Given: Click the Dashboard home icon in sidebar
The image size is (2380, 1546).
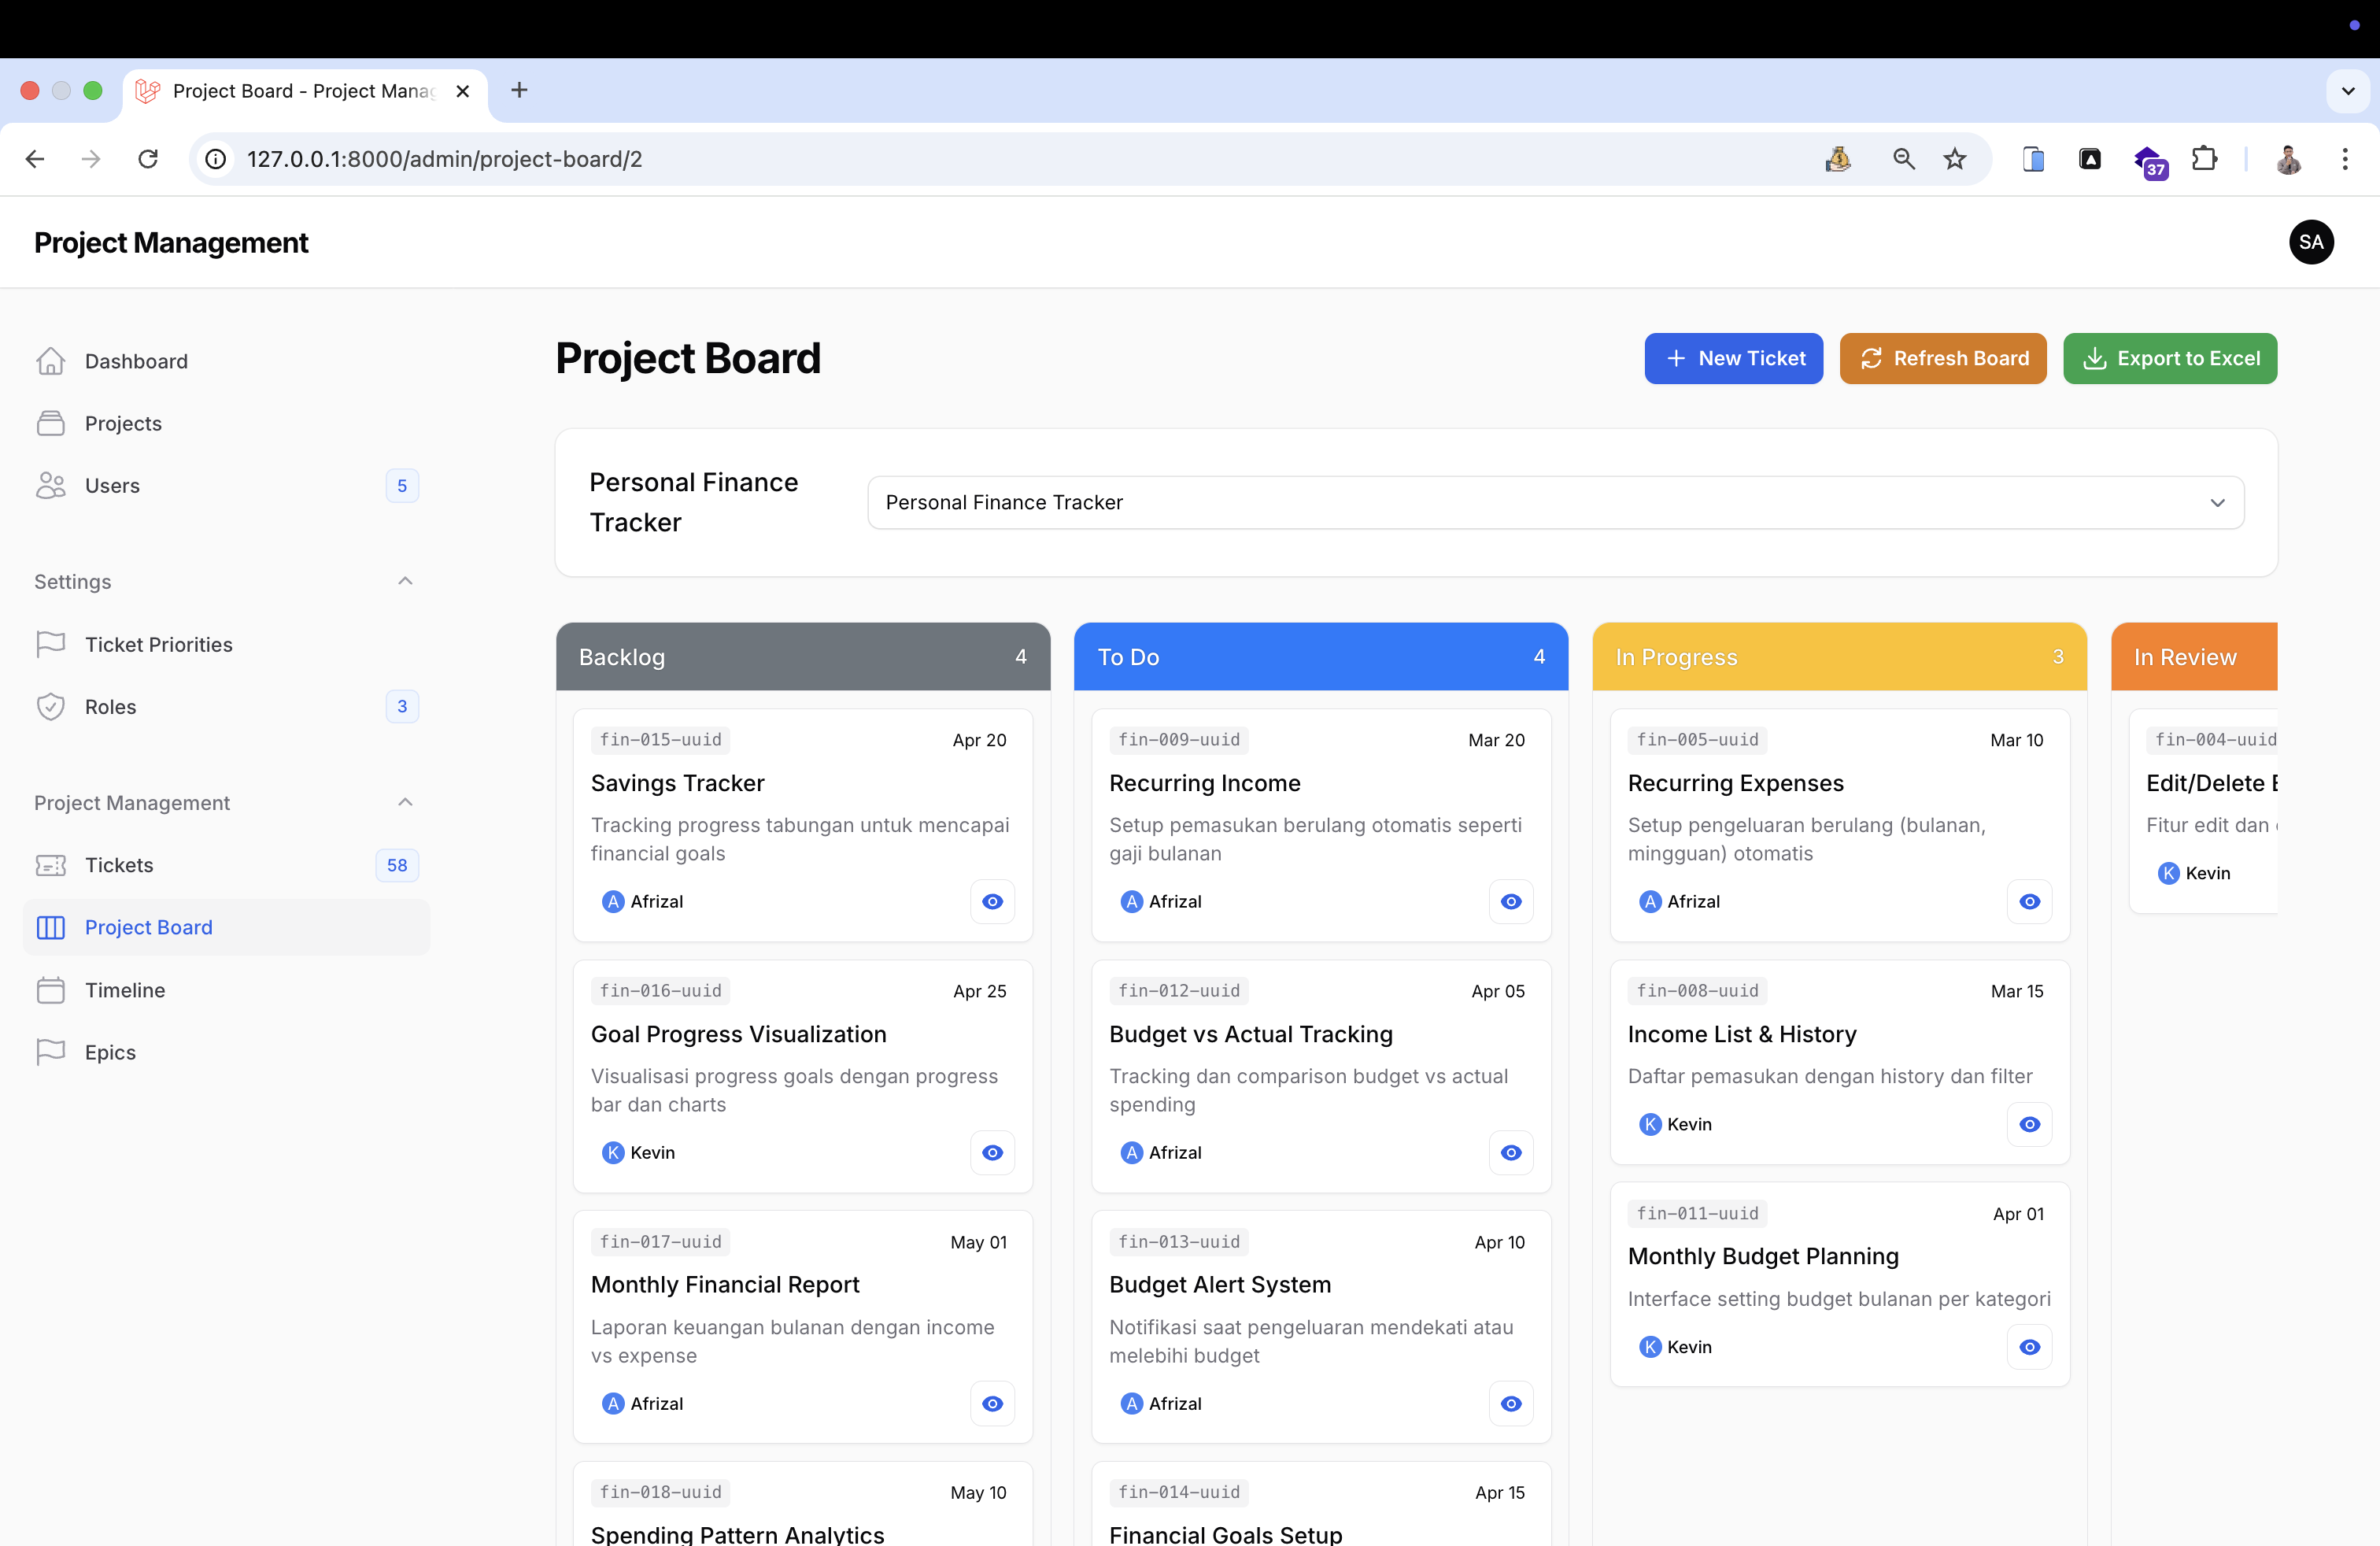Looking at the screenshot, I should pyautogui.click(x=50, y=361).
